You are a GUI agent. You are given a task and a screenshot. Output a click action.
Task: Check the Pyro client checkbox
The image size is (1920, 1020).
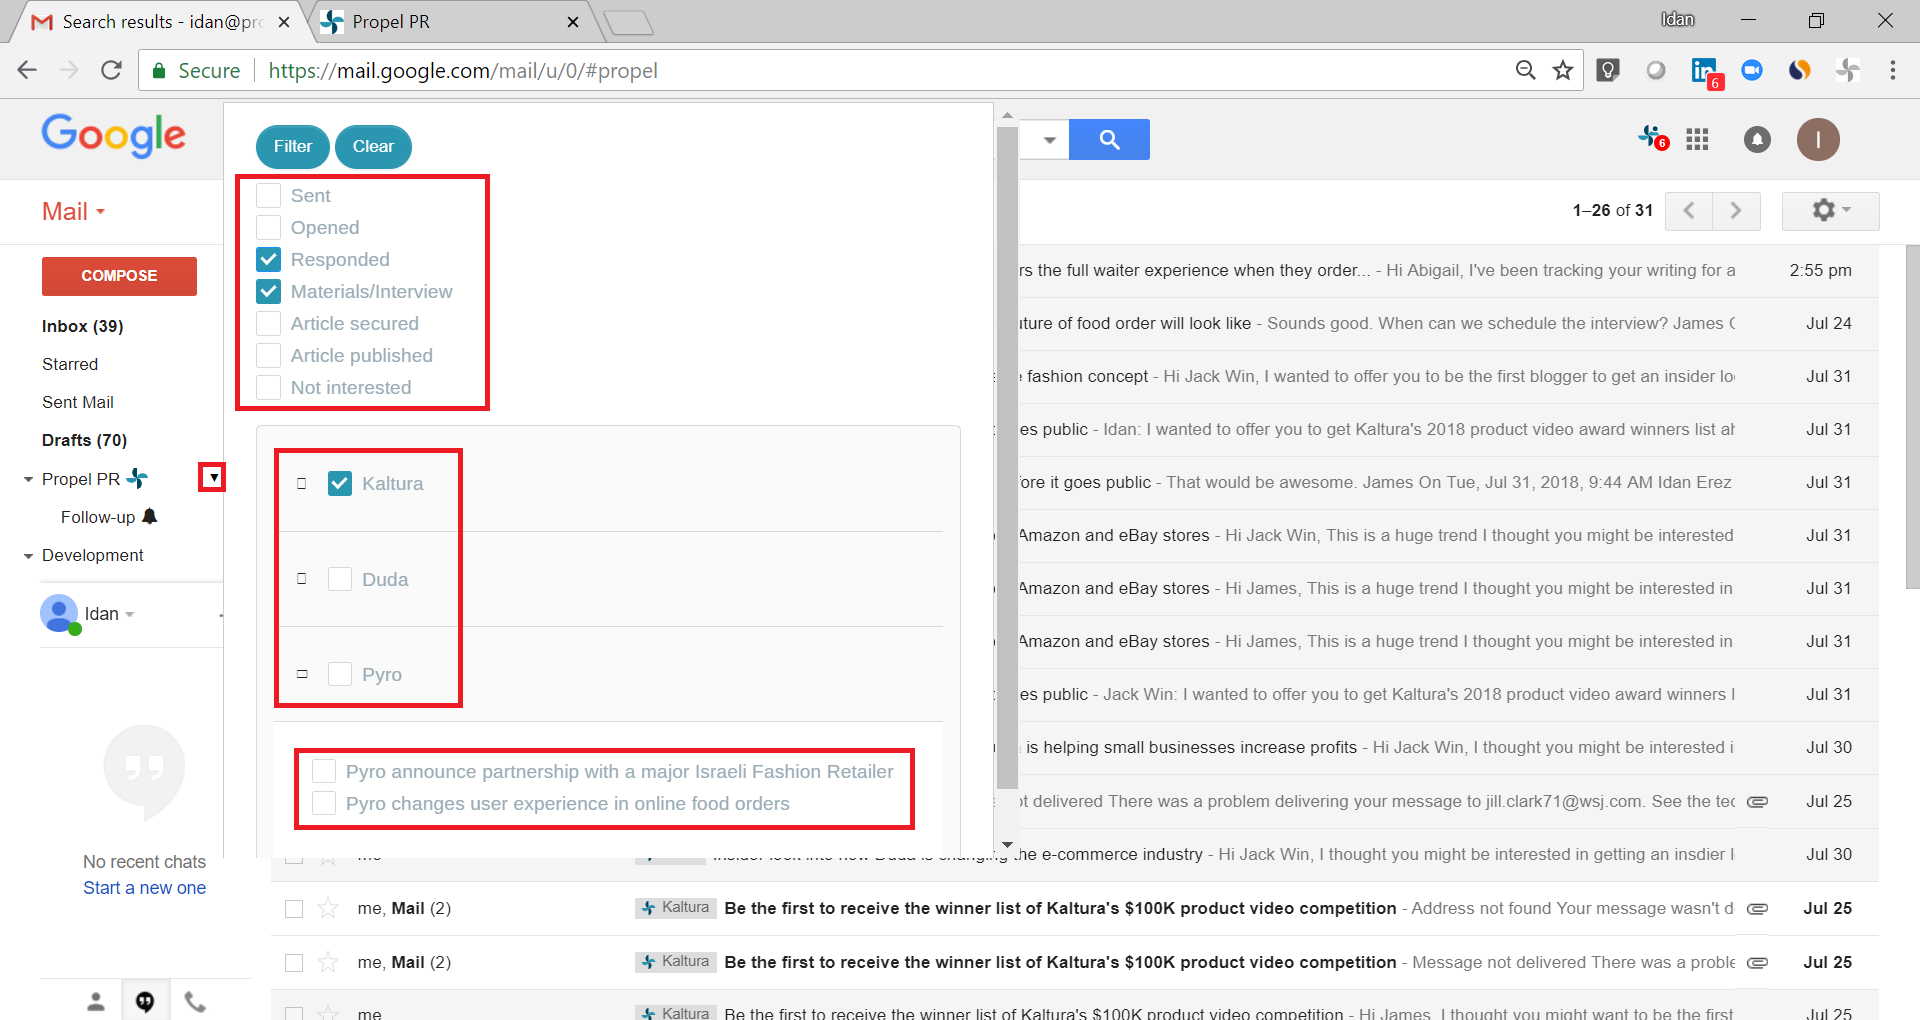tap(340, 674)
